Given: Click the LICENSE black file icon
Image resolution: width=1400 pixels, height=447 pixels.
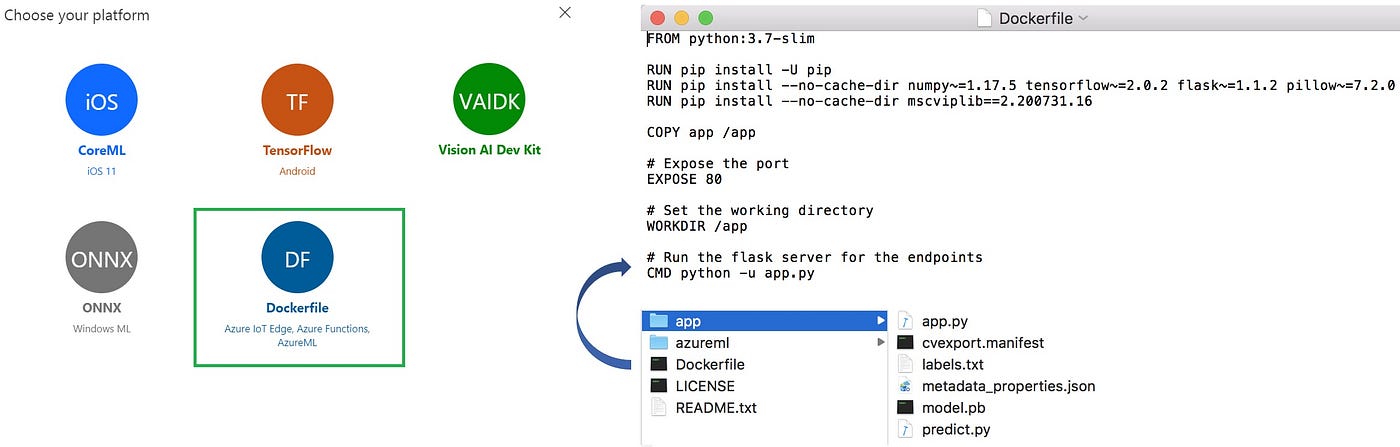Looking at the screenshot, I should click(658, 386).
